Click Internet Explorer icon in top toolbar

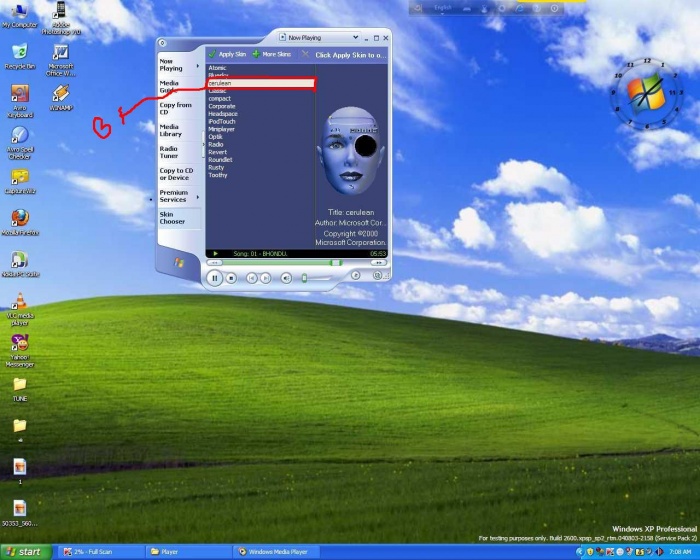click(519, 8)
